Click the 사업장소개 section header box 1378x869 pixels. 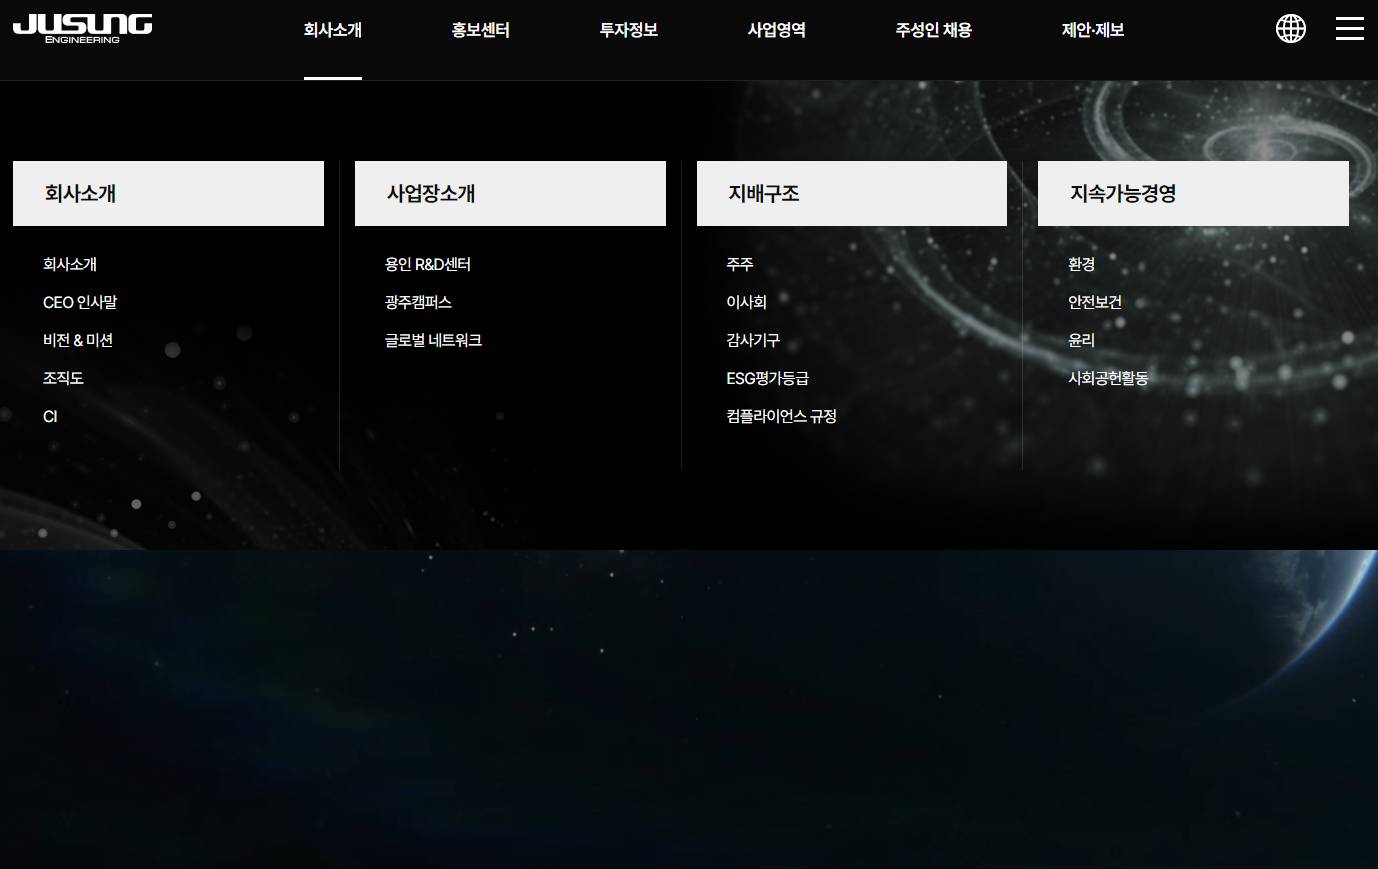pyautogui.click(x=510, y=193)
